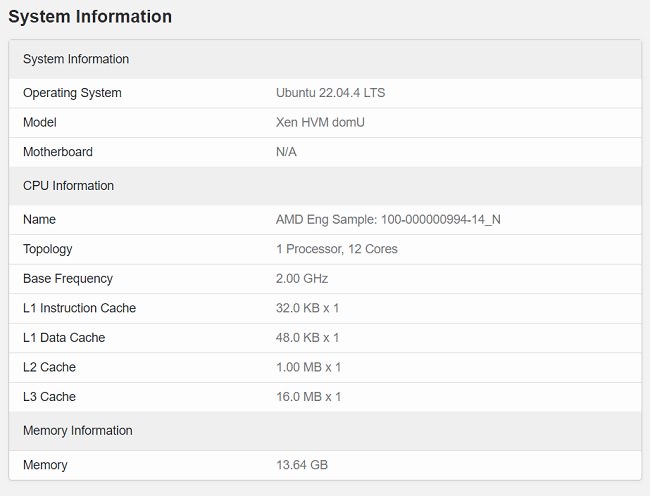Select the AMD Eng Sample CPU name
Screen dimensions: 650x496
pos(388,219)
